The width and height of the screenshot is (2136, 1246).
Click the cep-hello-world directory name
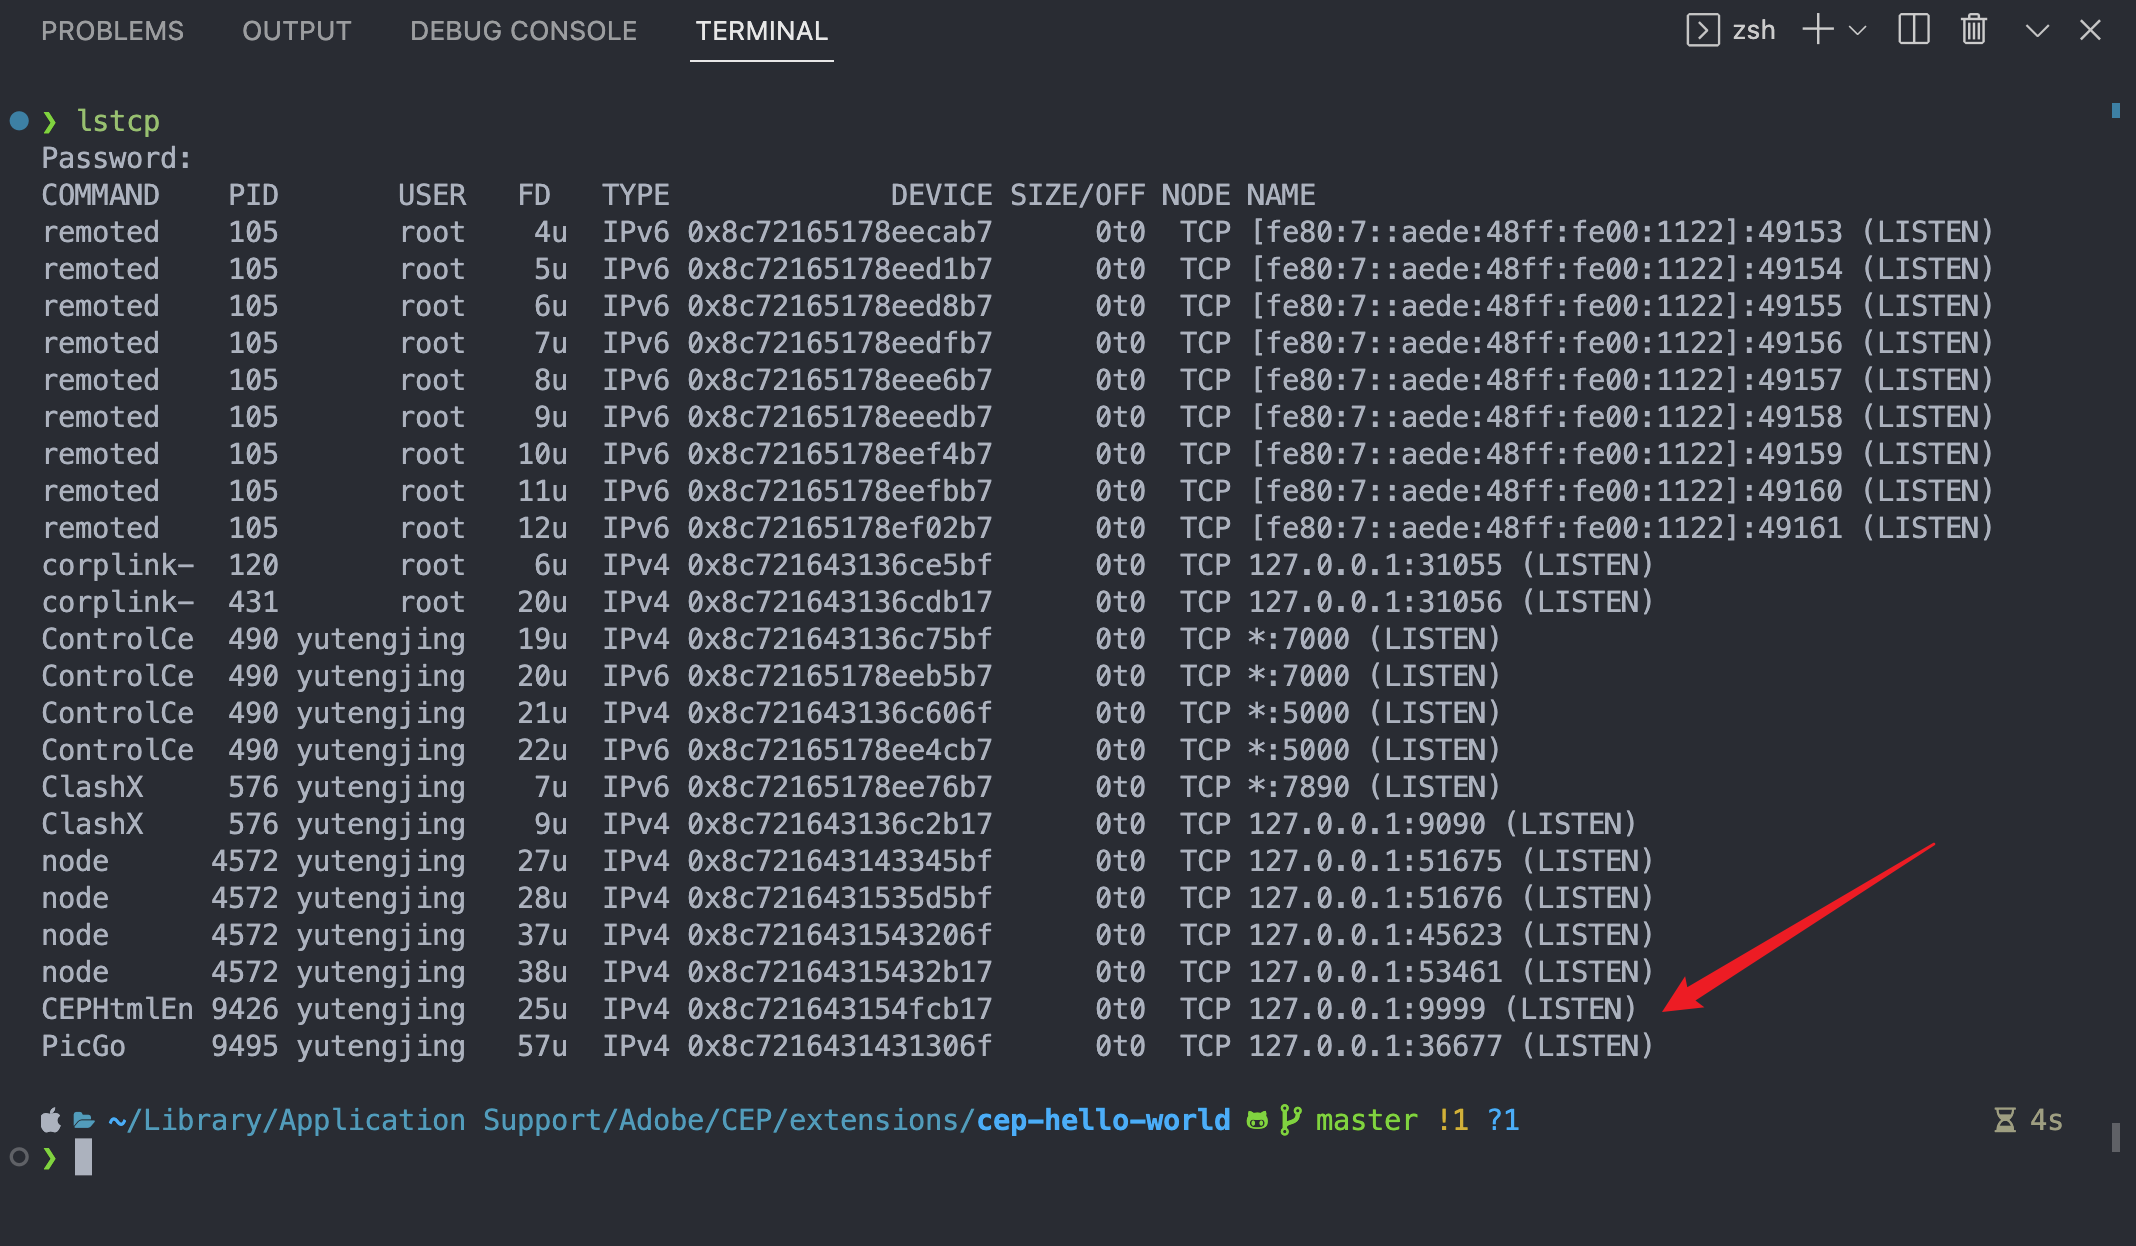[1103, 1120]
